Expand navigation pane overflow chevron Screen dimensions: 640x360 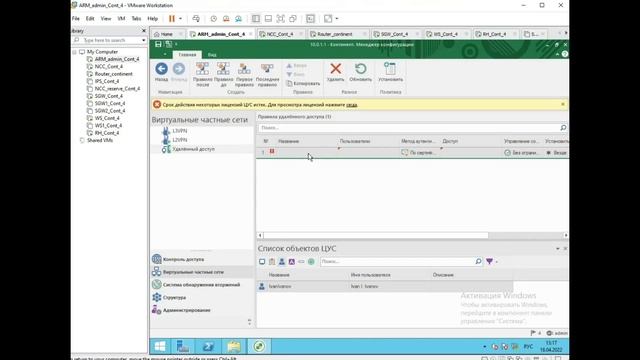[249, 322]
